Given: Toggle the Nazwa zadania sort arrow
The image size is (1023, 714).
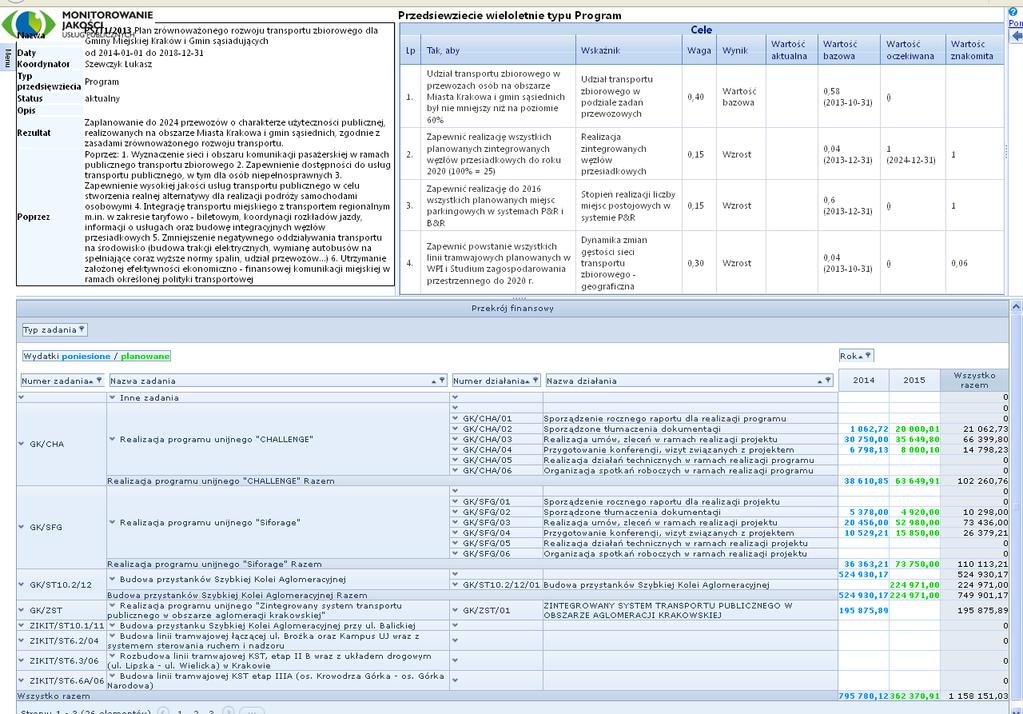Looking at the screenshot, I should (434, 381).
